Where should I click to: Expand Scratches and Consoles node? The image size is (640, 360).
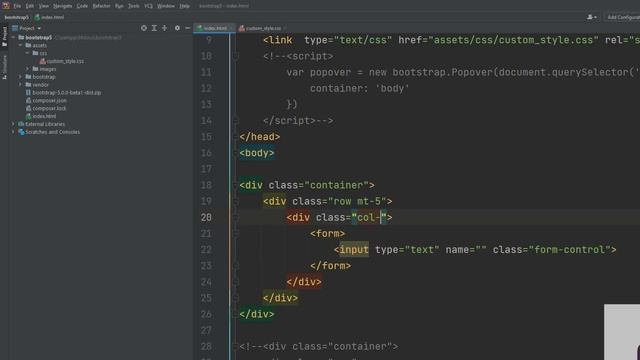(x=13, y=132)
